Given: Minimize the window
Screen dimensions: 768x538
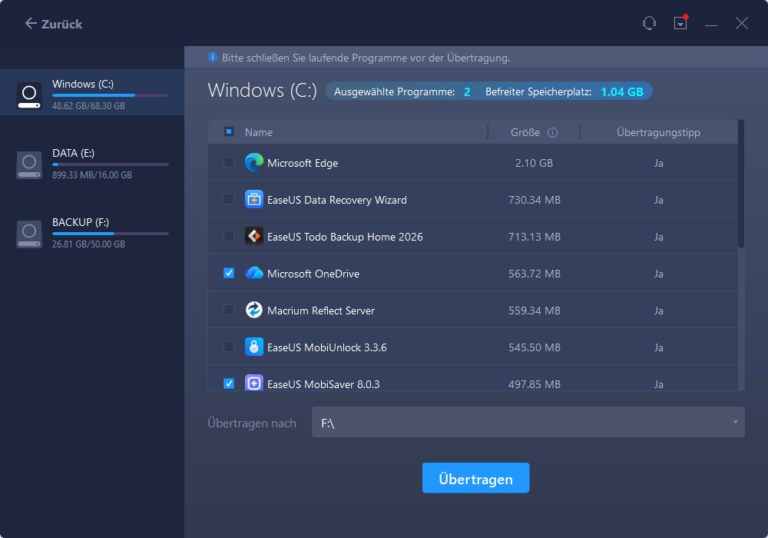Looking at the screenshot, I should (x=711, y=24).
